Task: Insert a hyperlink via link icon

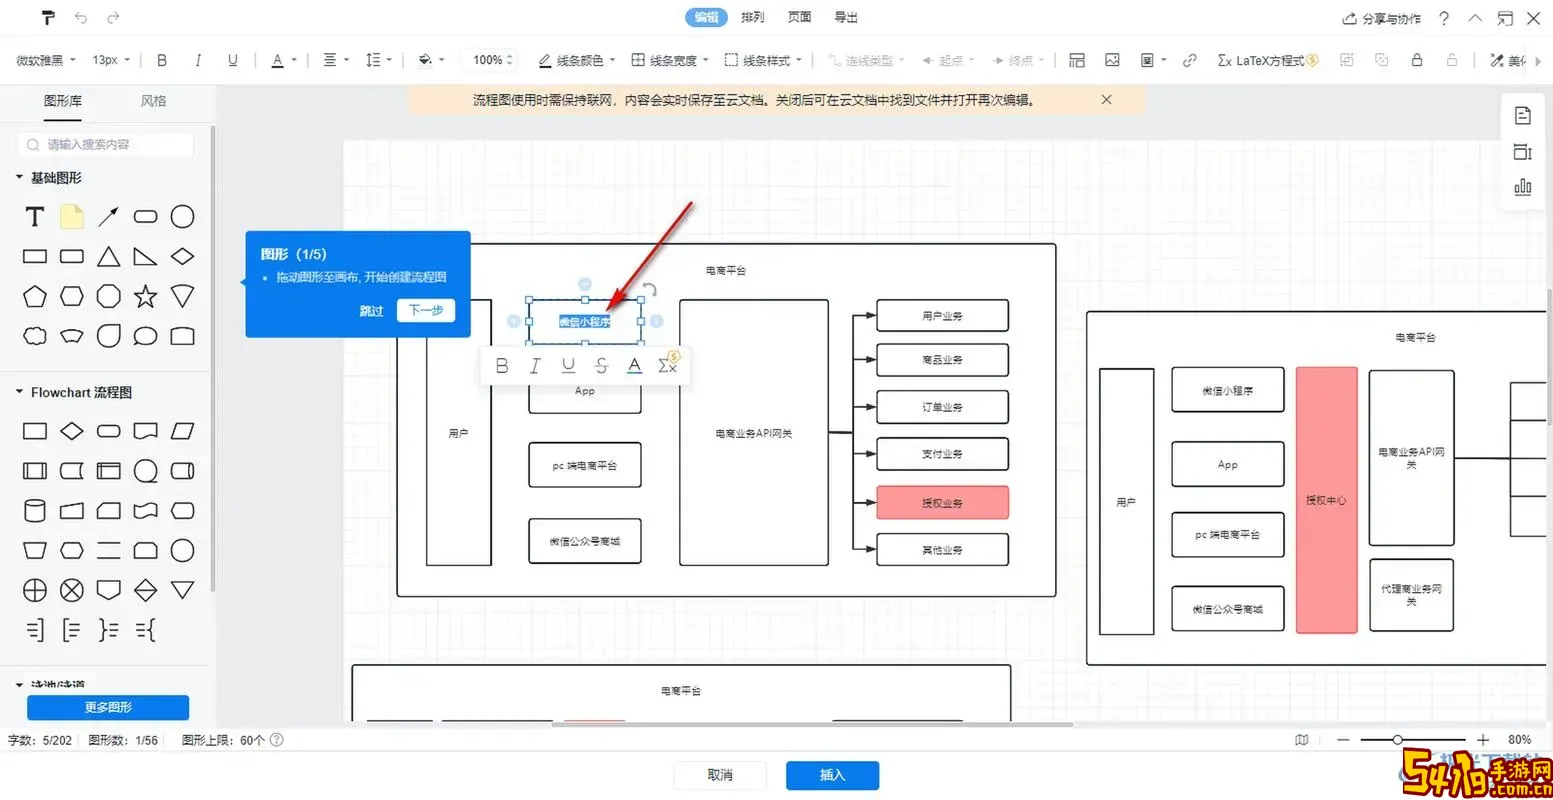Action: (x=1189, y=60)
